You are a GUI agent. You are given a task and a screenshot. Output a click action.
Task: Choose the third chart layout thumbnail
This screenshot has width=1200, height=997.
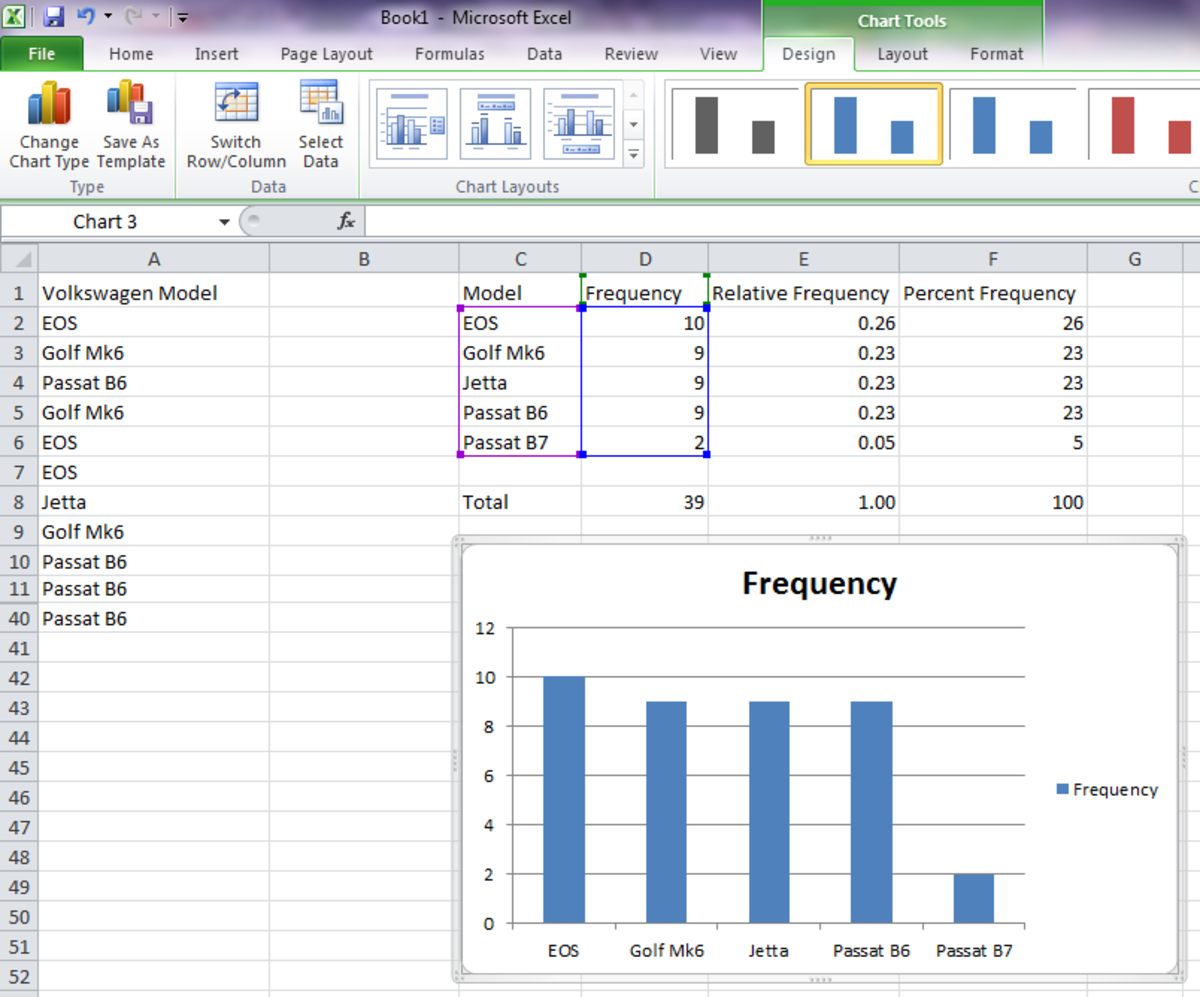click(x=578, y=124)
